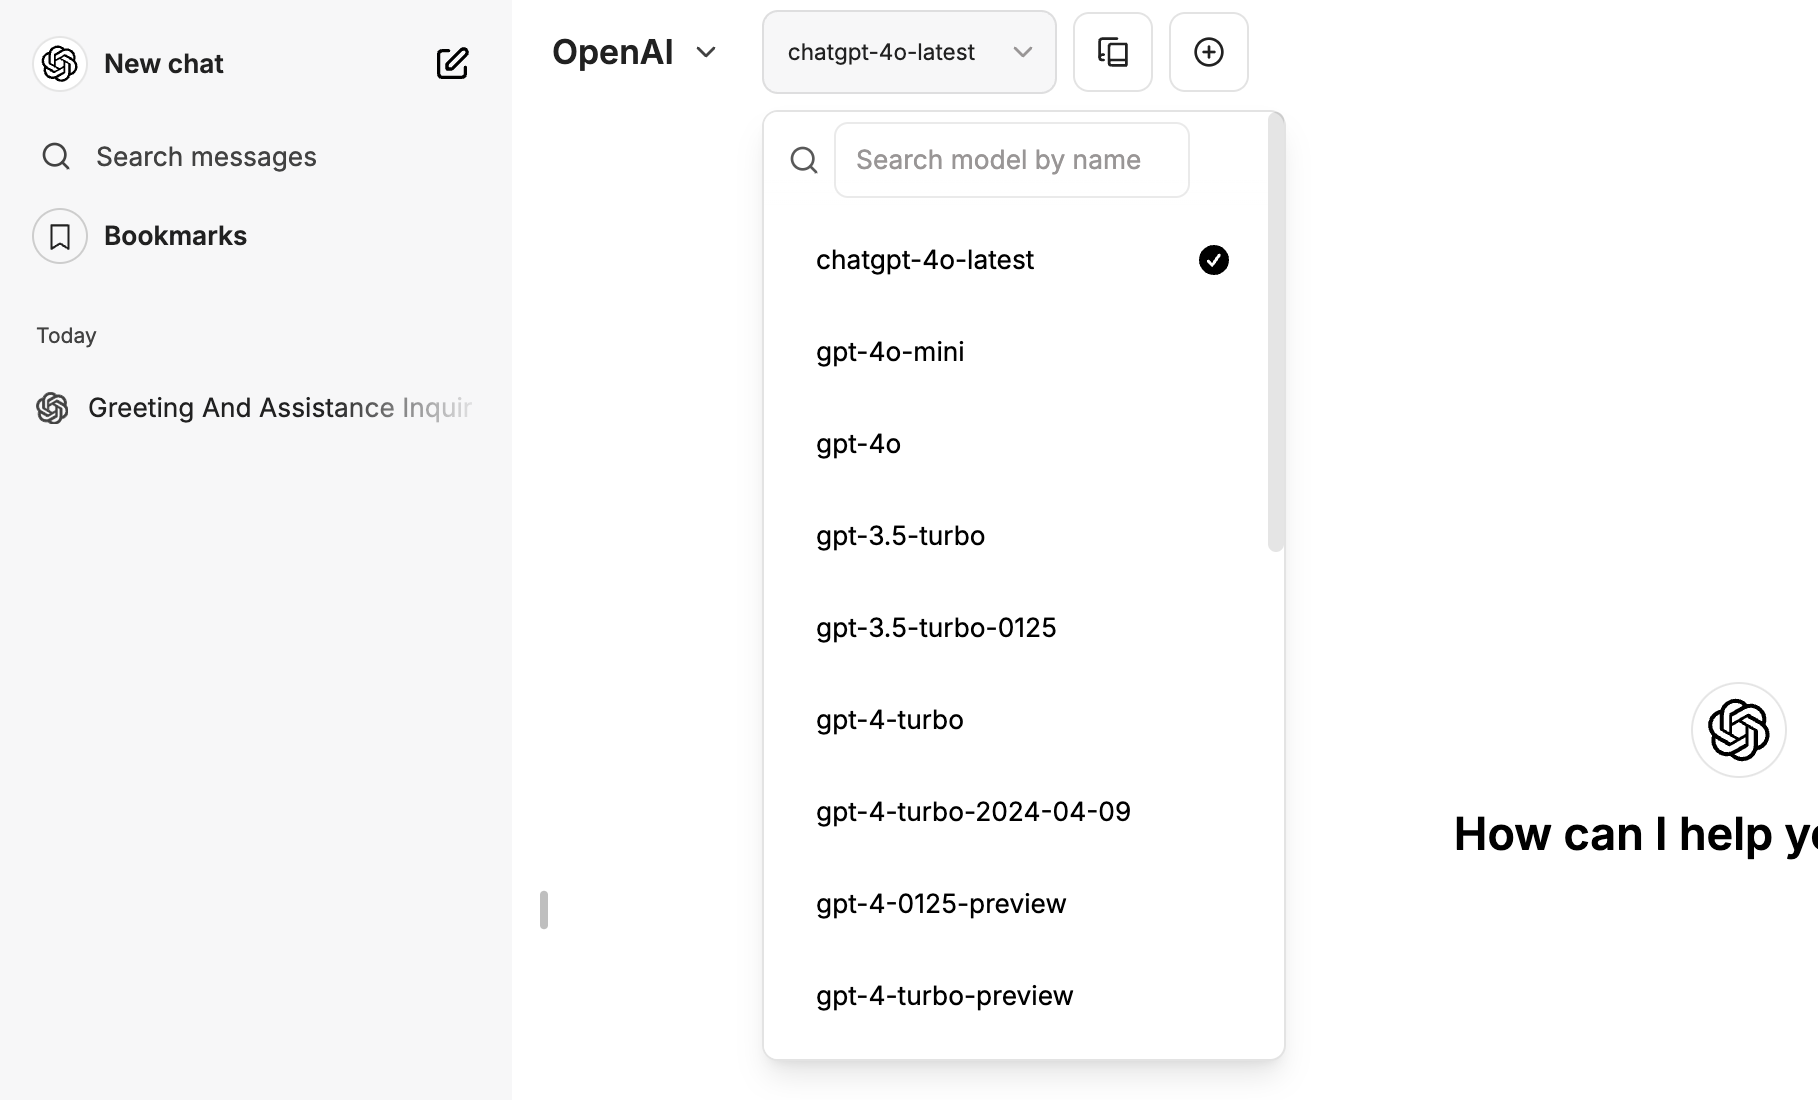
Task: Pick gpt-3.5-turbo-0125 from the list
Action: point(936,628)
